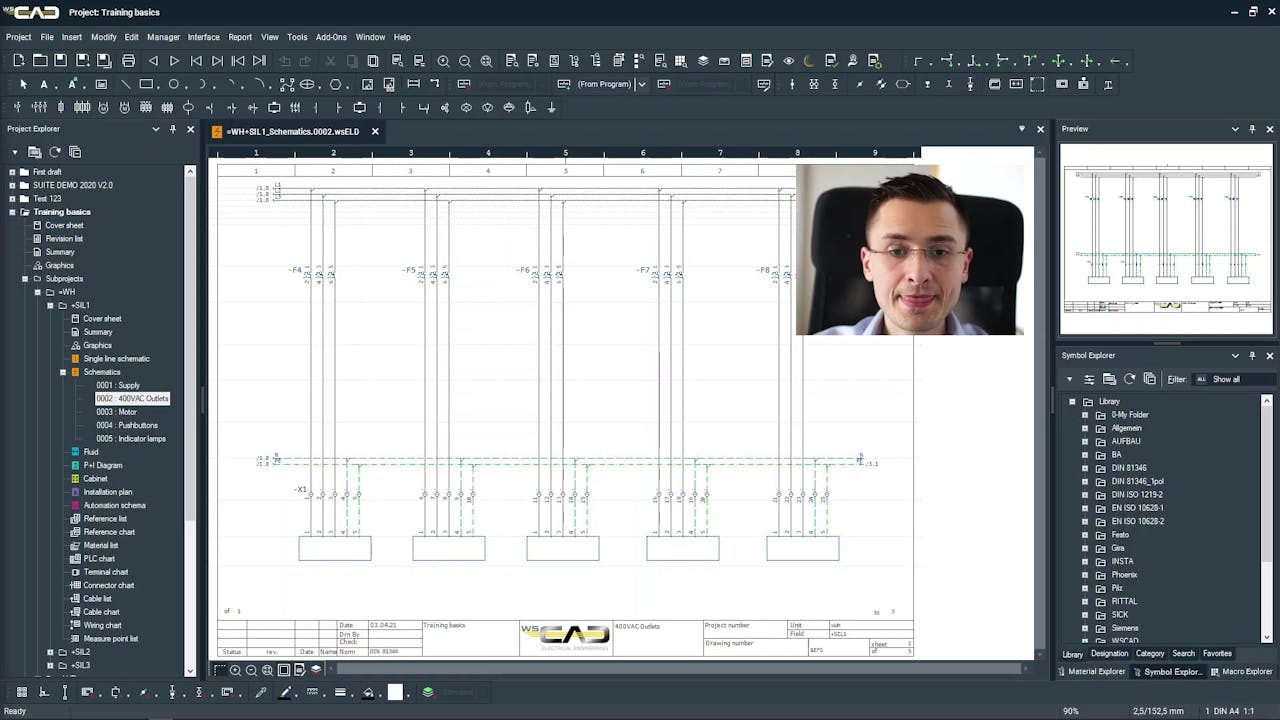Image resolution: width=1280 pixels, height=720 pixels.
Task: Click the Favorites tab in Symbol Explorer
Action: [x=1217, y=654]
